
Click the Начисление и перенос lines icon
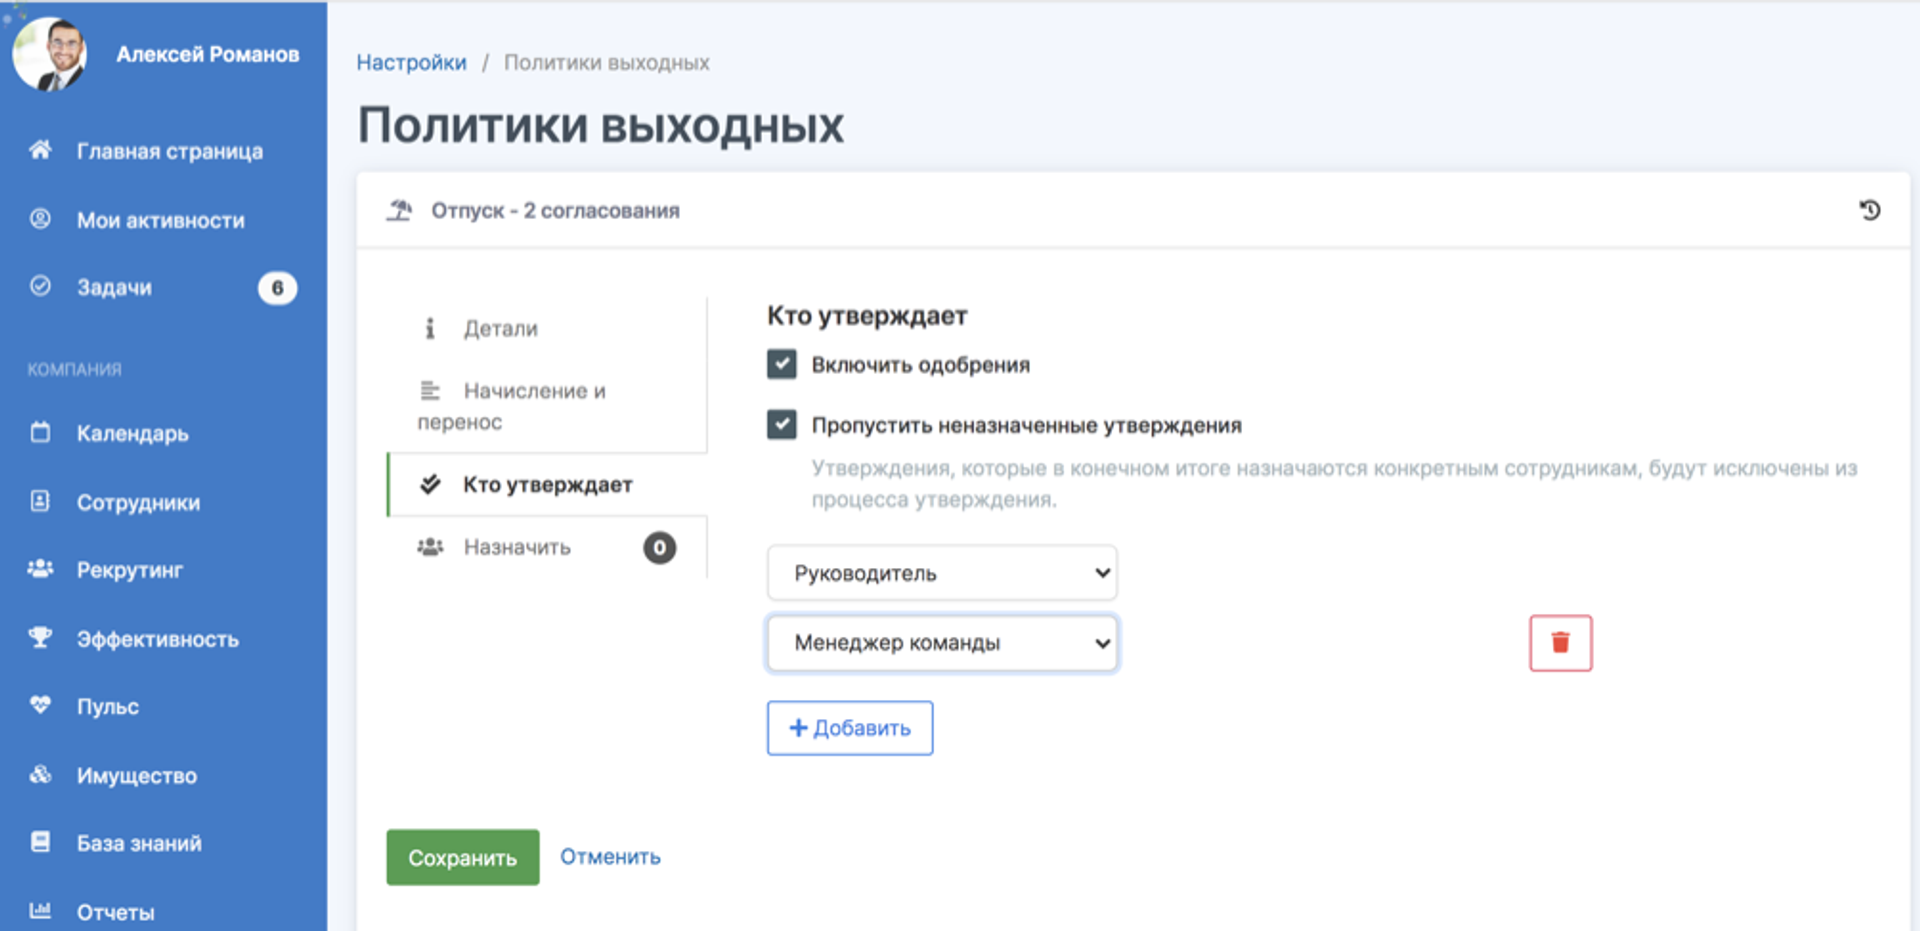[430, 390]
